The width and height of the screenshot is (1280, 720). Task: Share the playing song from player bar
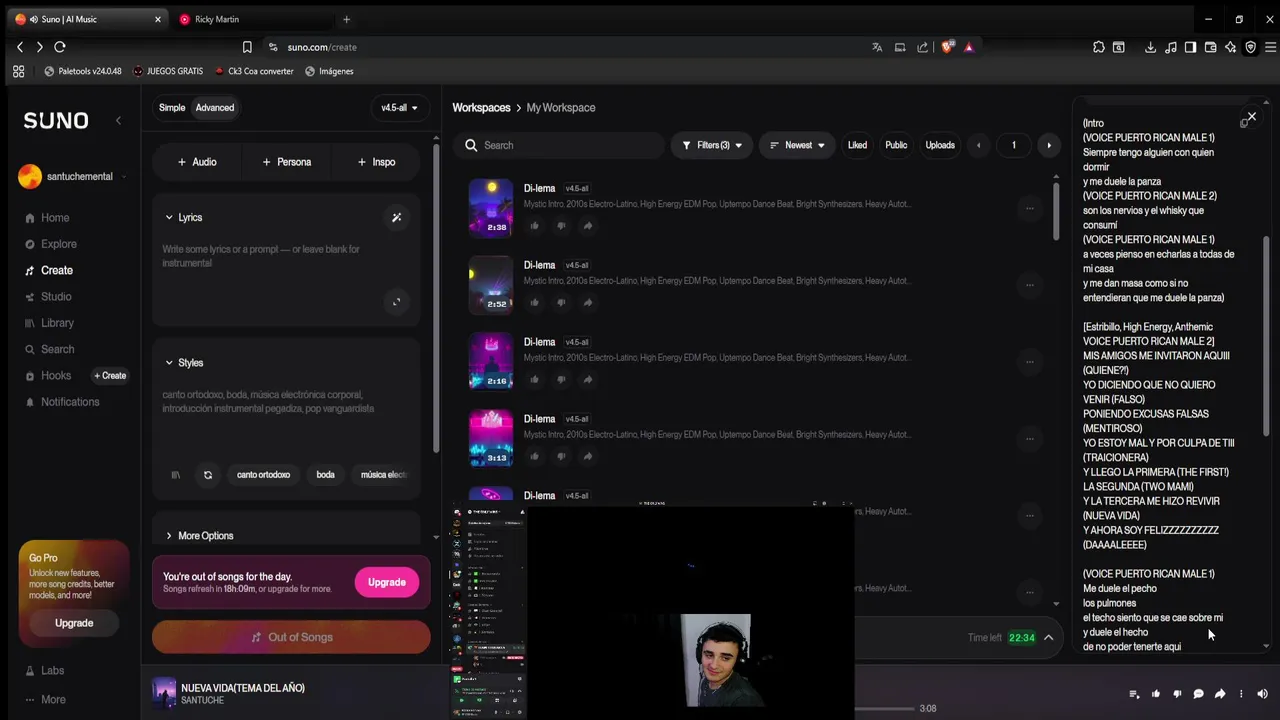(1220, 694)
